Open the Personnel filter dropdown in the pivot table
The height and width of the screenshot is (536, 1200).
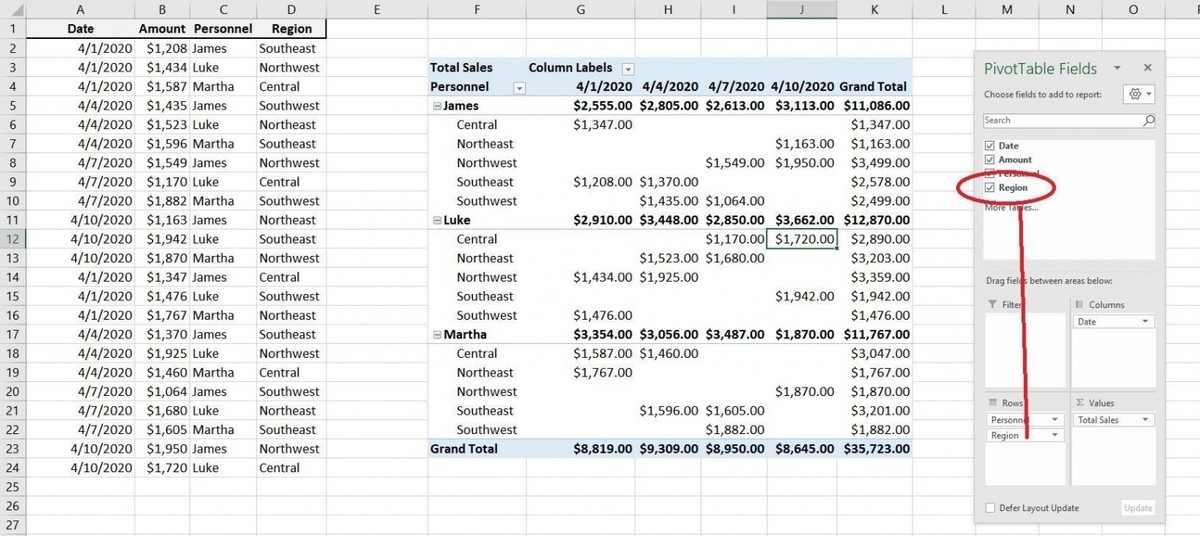[x=519, y=88]
